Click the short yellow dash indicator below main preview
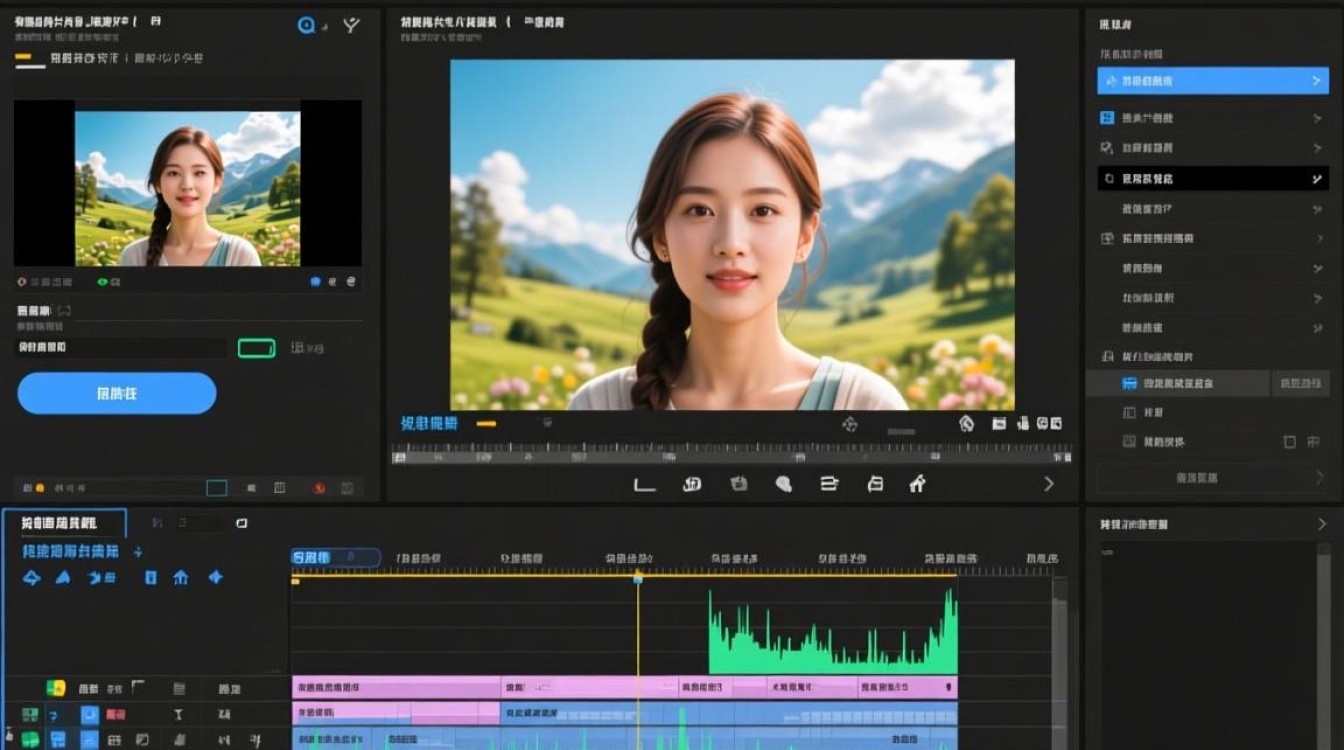1344x750 pixels. pos(486,424)
